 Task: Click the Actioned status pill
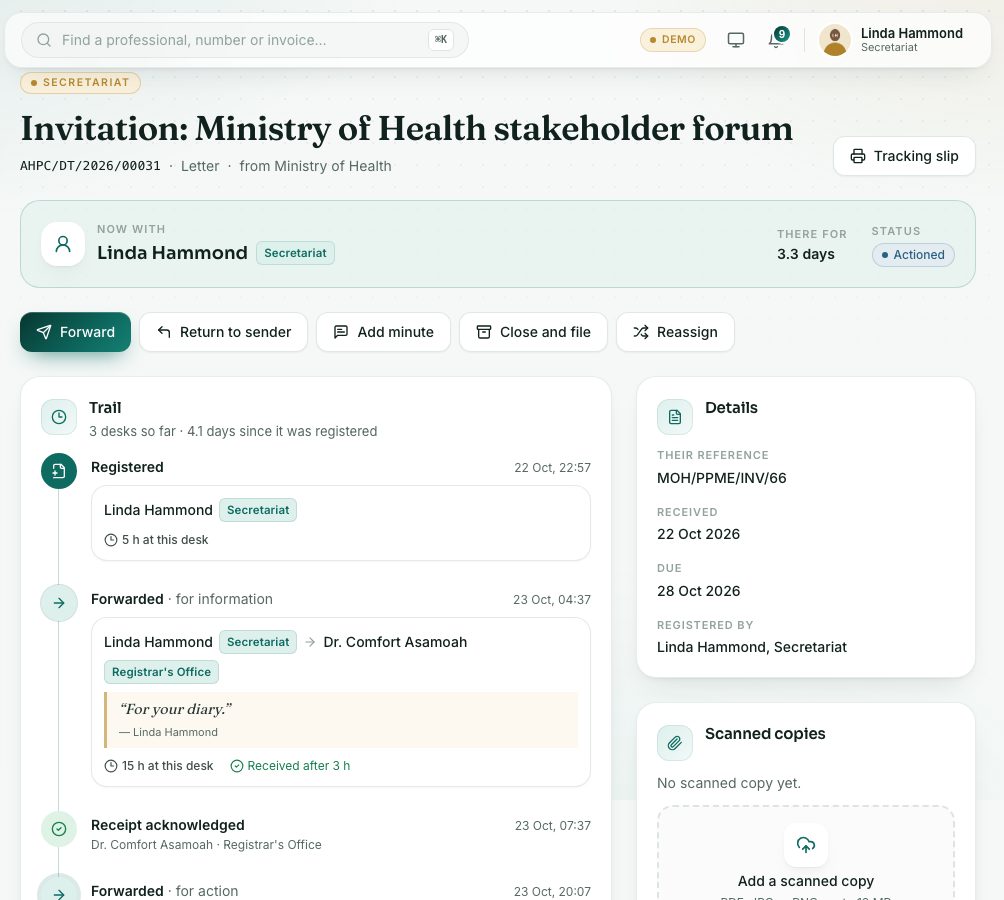pos(913,255)
